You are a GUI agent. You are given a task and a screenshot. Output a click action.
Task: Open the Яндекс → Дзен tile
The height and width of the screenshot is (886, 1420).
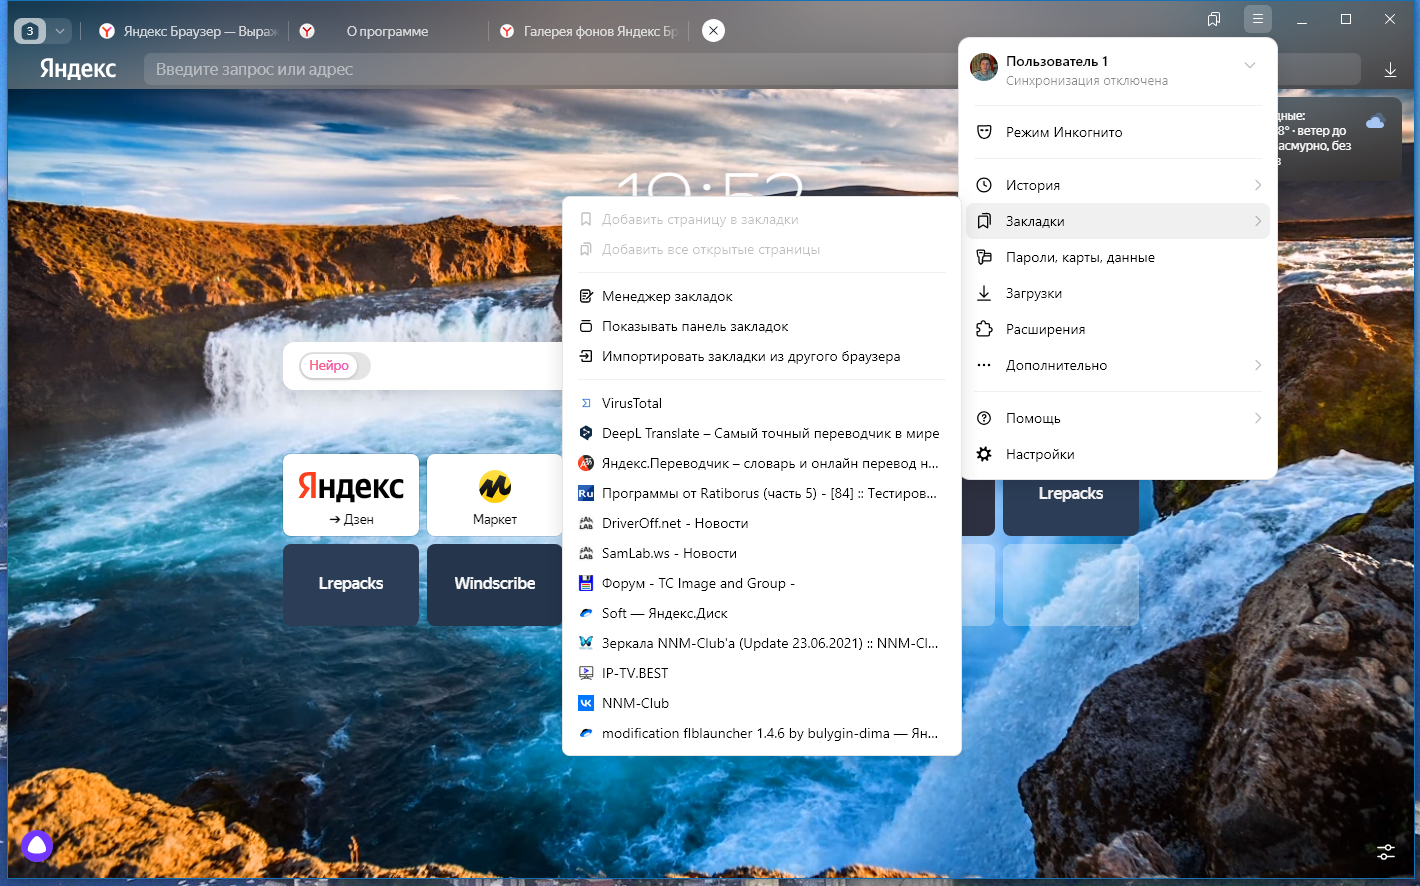coord(351,495)
